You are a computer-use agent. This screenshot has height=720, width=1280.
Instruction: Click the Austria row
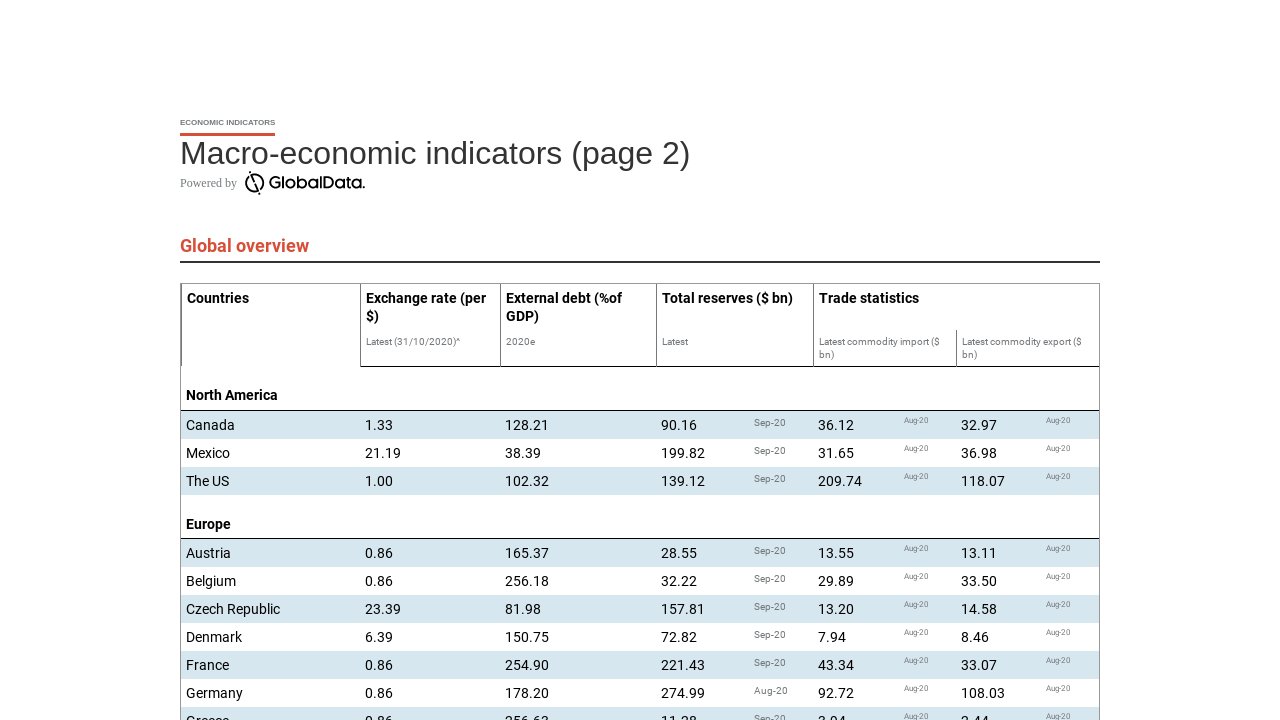point(208,553)
